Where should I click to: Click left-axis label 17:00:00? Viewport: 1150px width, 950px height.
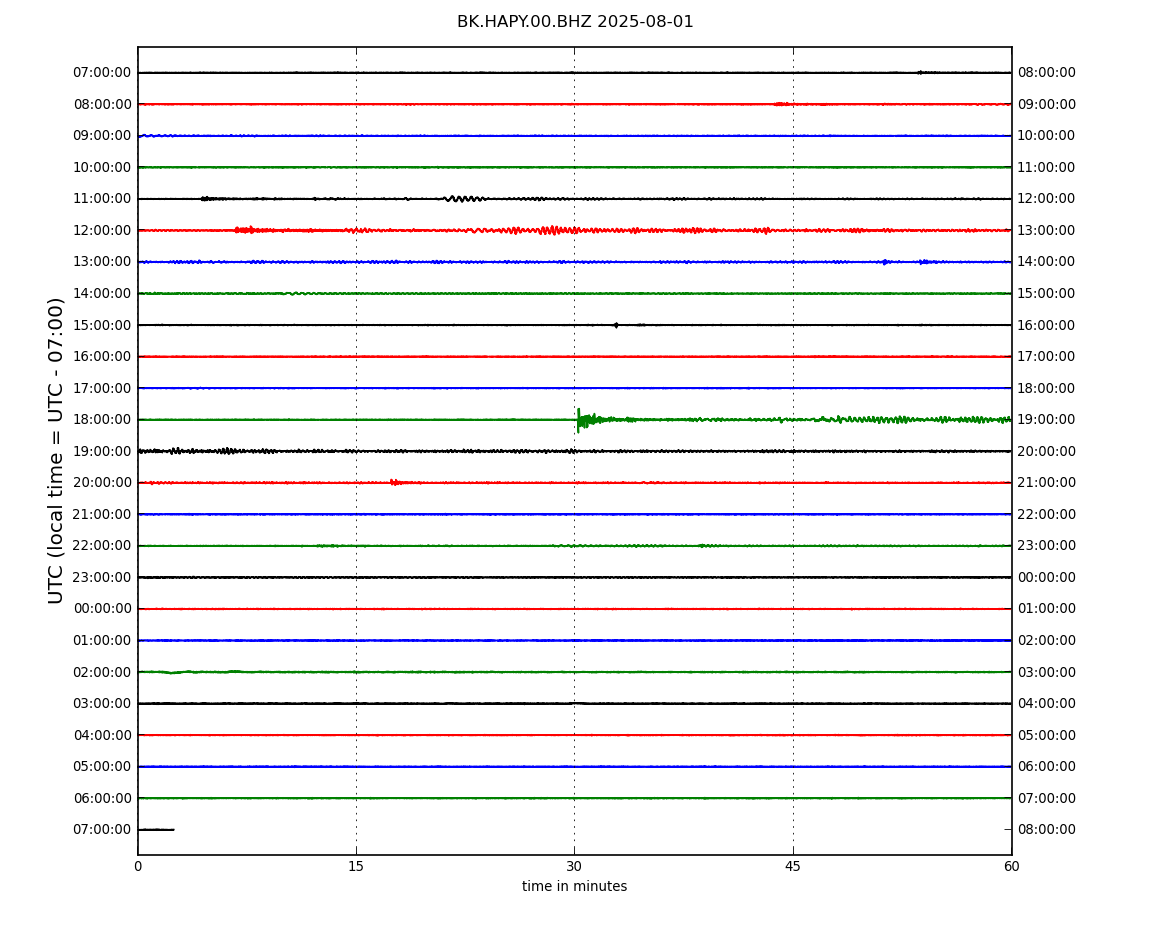click(102, 388)
